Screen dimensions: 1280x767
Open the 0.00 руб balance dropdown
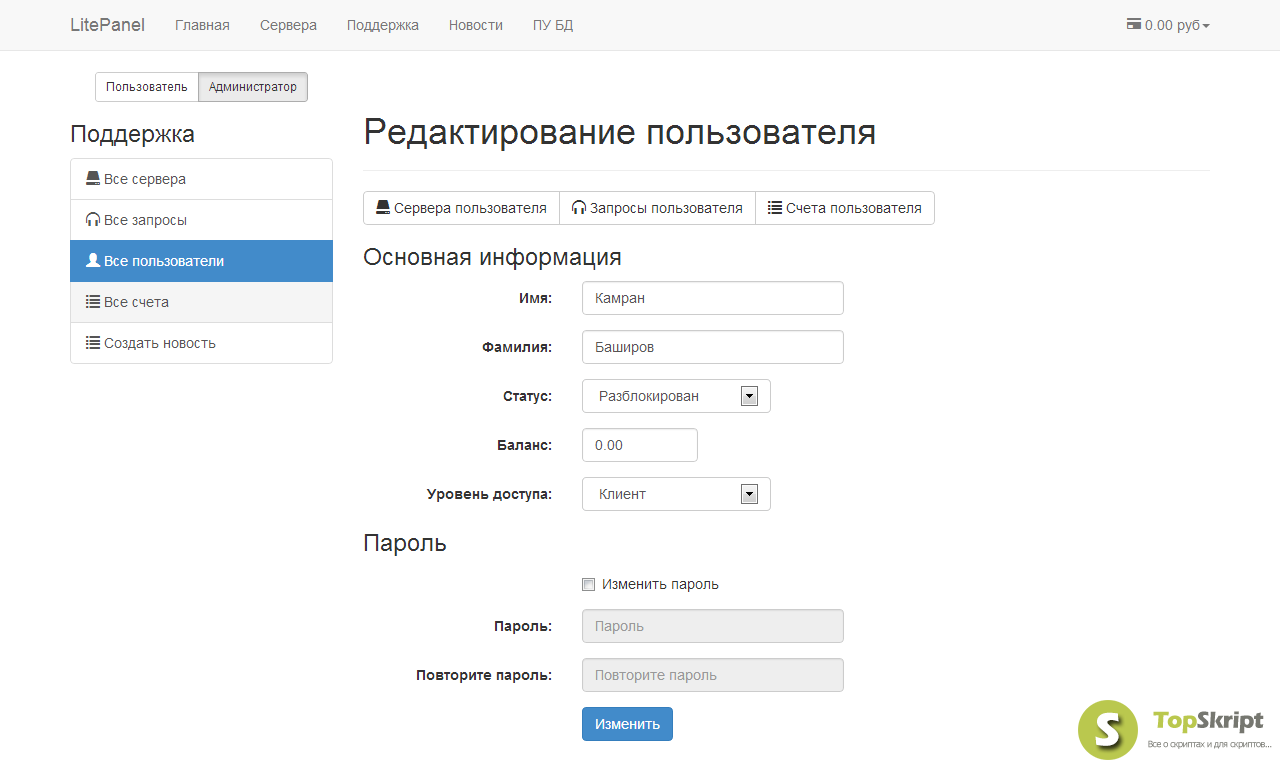pos(1168,25)
